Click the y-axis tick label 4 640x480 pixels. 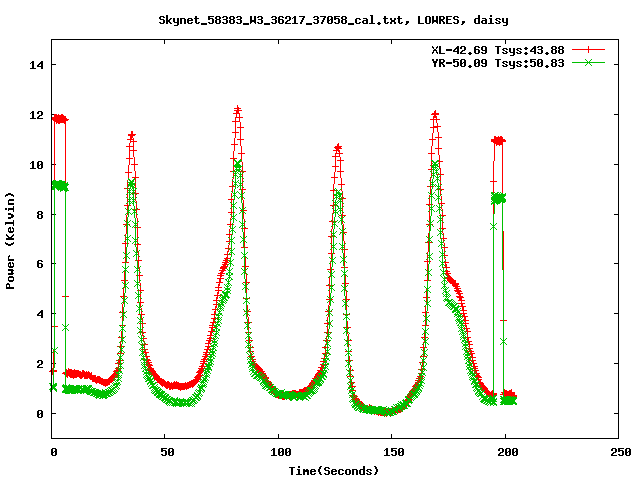[x=40, y=314]
